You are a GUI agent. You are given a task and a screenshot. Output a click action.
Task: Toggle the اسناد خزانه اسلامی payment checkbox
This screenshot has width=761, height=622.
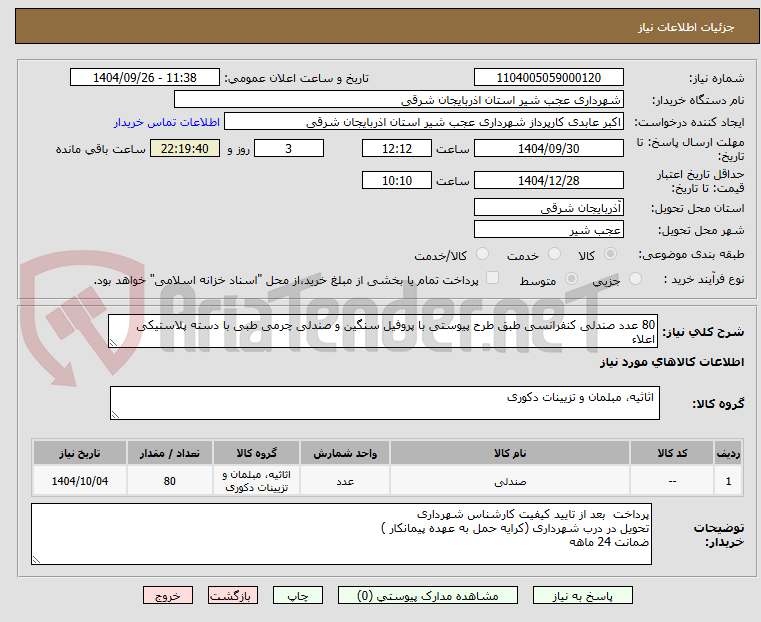tap(492, 278)
